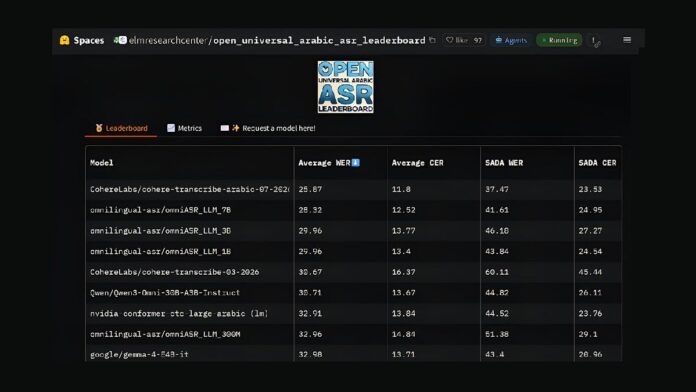Click the 97 likes count

(x=478, y=40)
